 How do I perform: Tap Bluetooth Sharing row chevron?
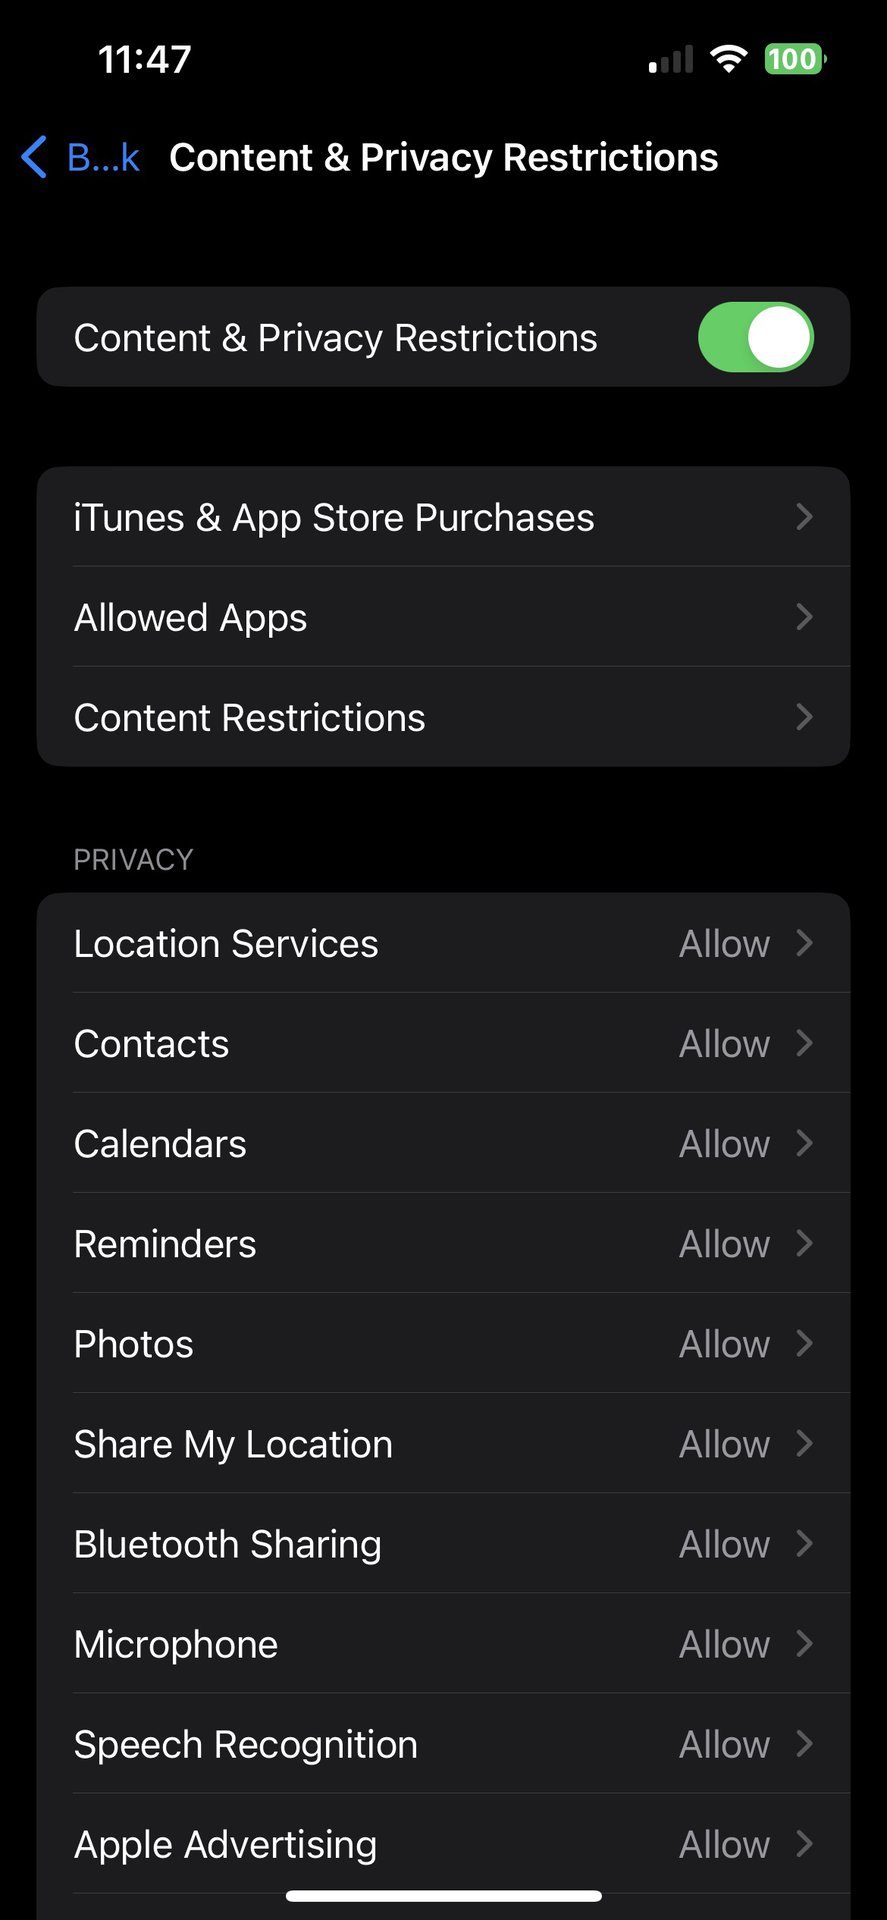(x=804, y=1543)
